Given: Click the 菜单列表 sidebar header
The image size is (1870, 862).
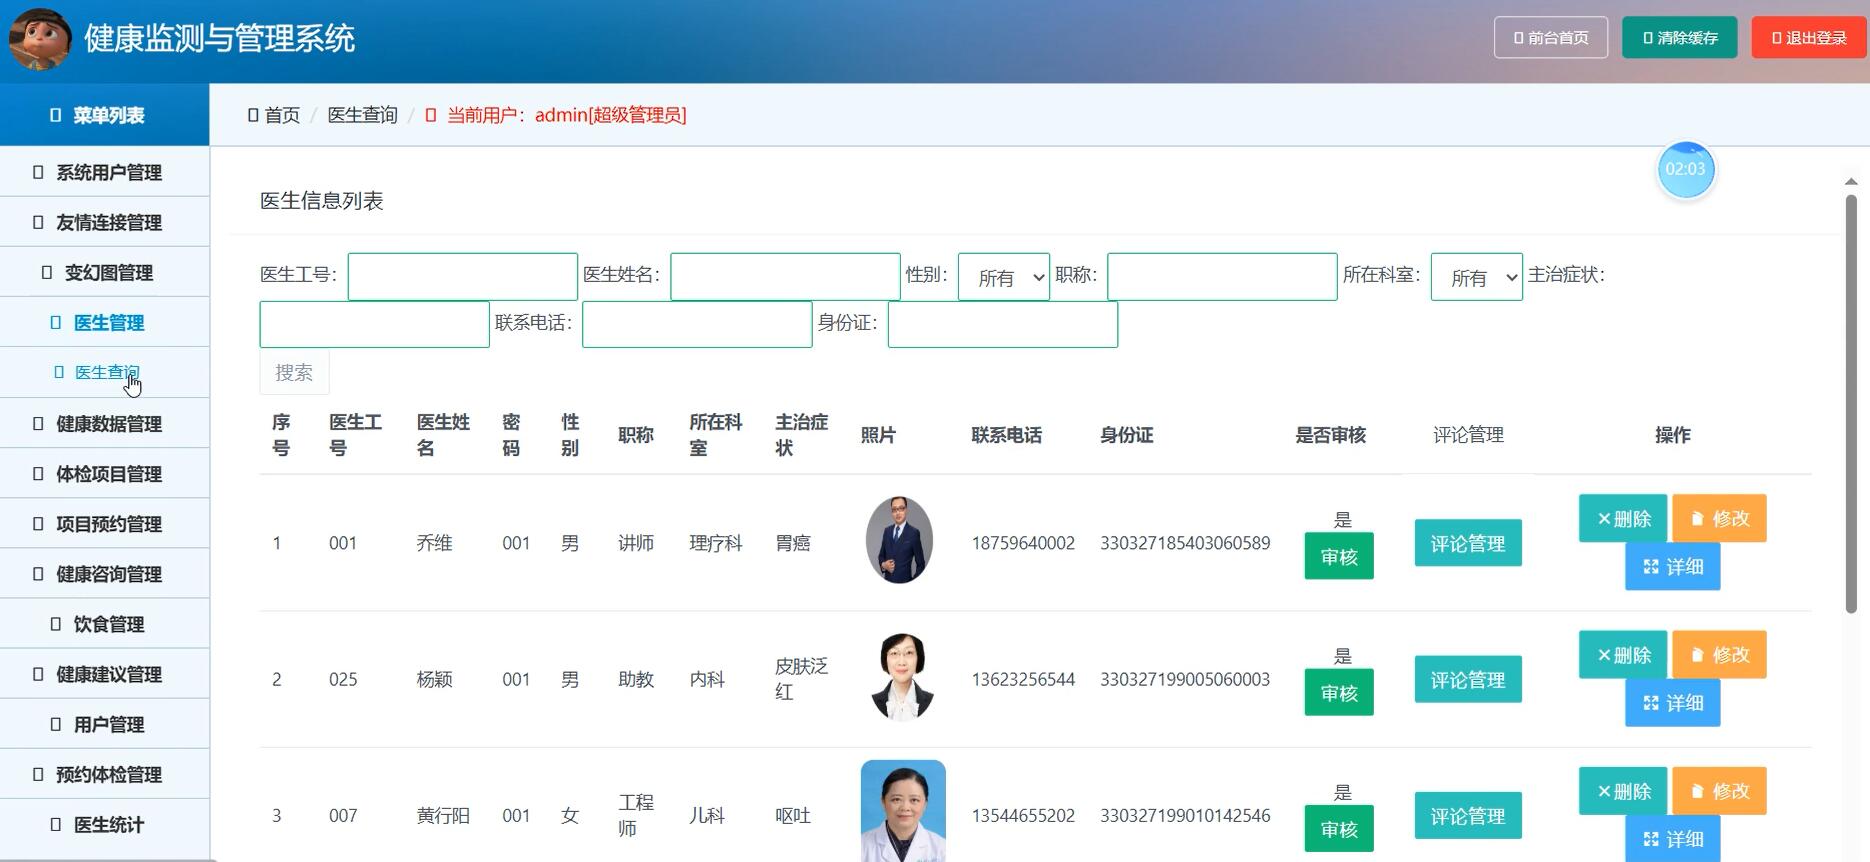Looking at the screenshot, I should (105, 115).
